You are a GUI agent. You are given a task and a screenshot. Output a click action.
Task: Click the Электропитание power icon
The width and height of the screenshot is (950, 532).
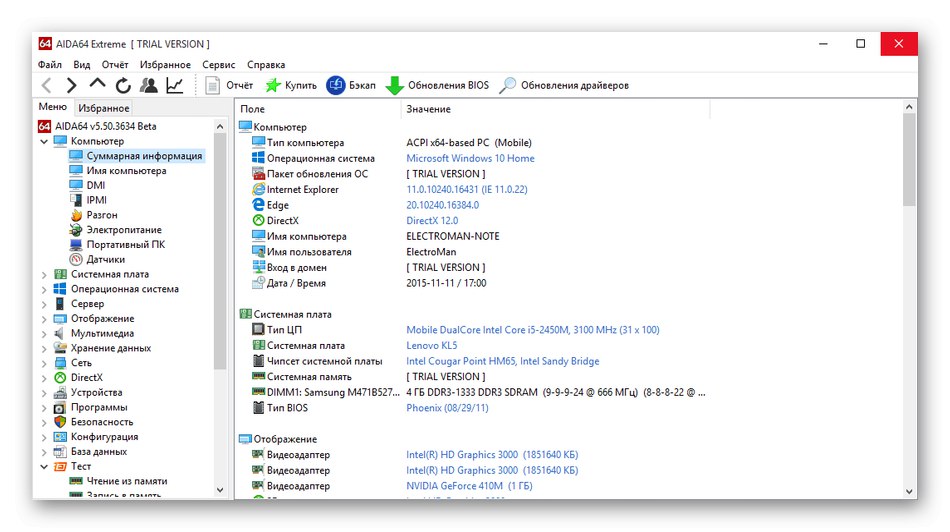tap(76, 230)
